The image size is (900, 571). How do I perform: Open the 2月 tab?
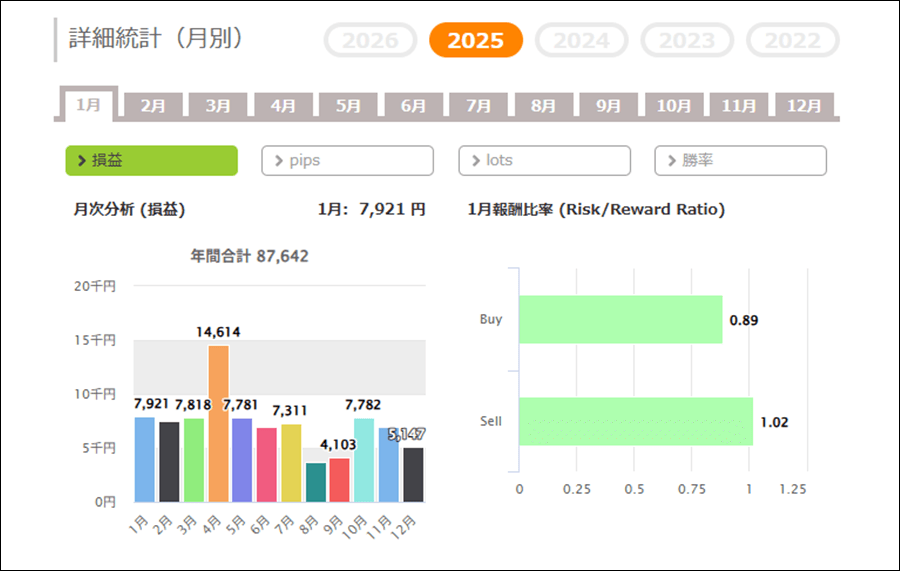pyautogui.click(x=153, y=106)
